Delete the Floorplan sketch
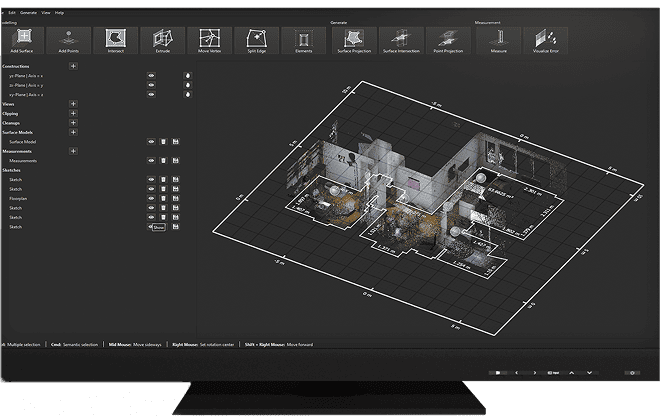The width and height of the screenshot is (660, 416). click(x=164, y=198)
